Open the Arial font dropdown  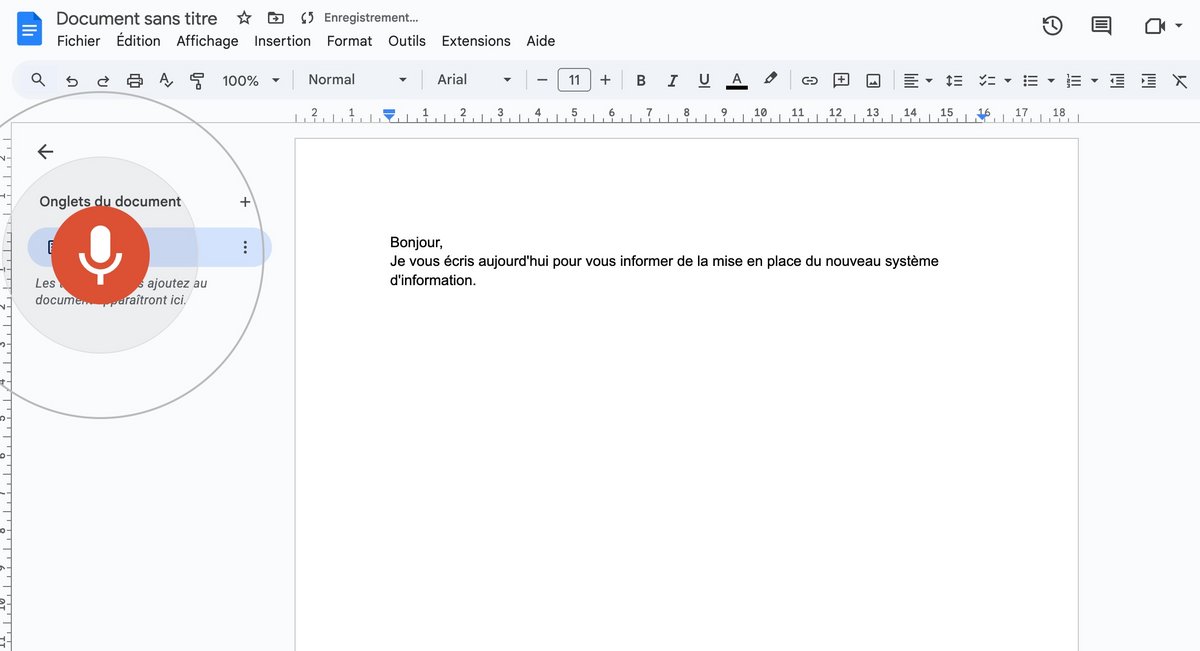475,80
